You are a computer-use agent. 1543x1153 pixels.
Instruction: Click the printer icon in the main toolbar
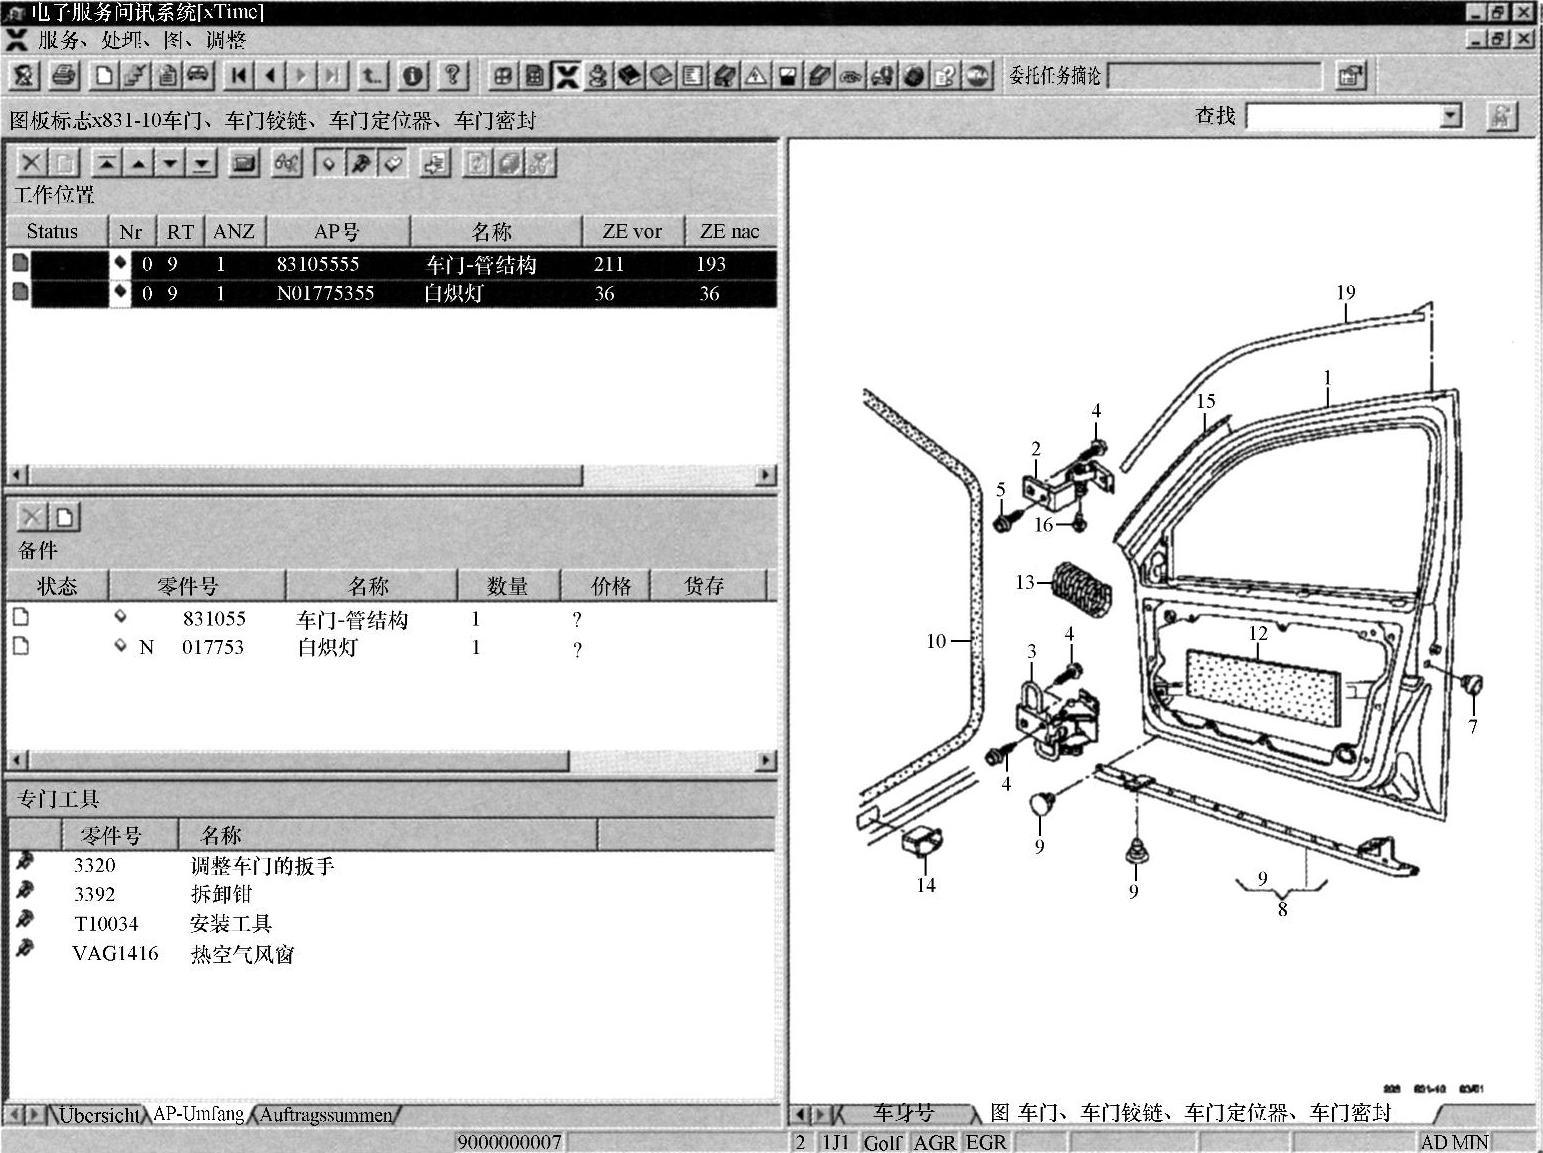65,75
